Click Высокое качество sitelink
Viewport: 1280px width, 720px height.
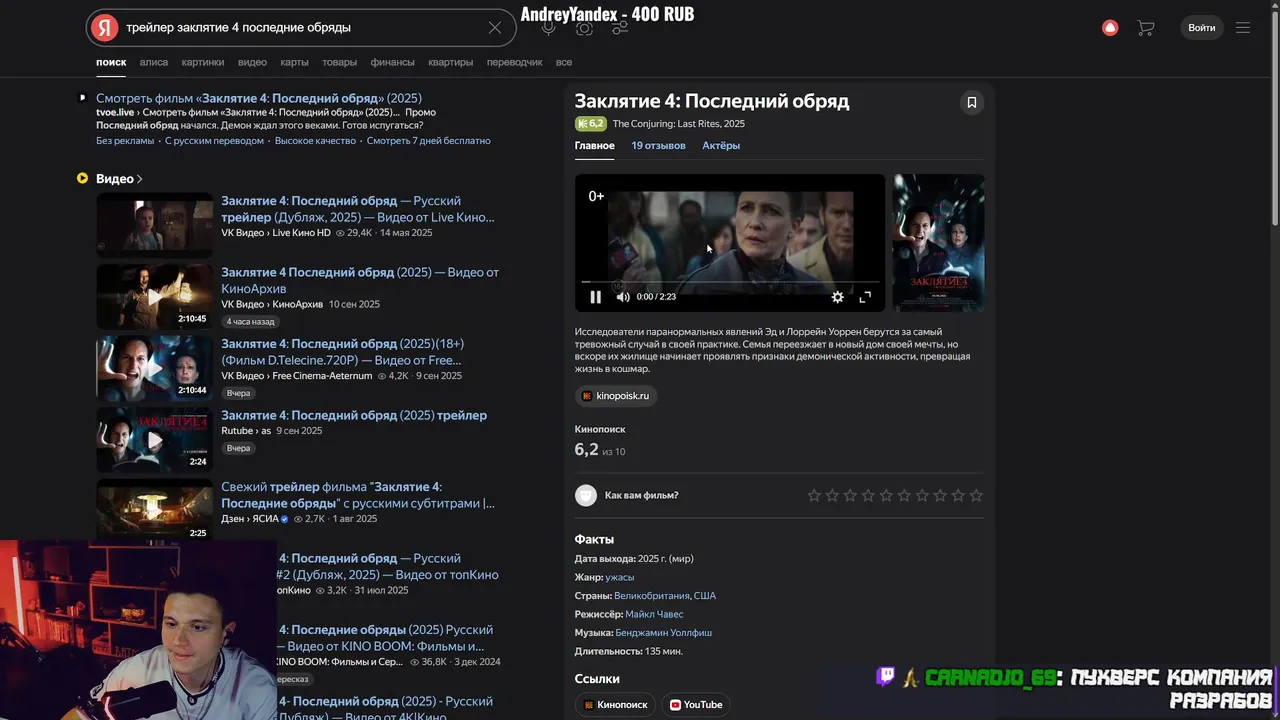(315, 141)
